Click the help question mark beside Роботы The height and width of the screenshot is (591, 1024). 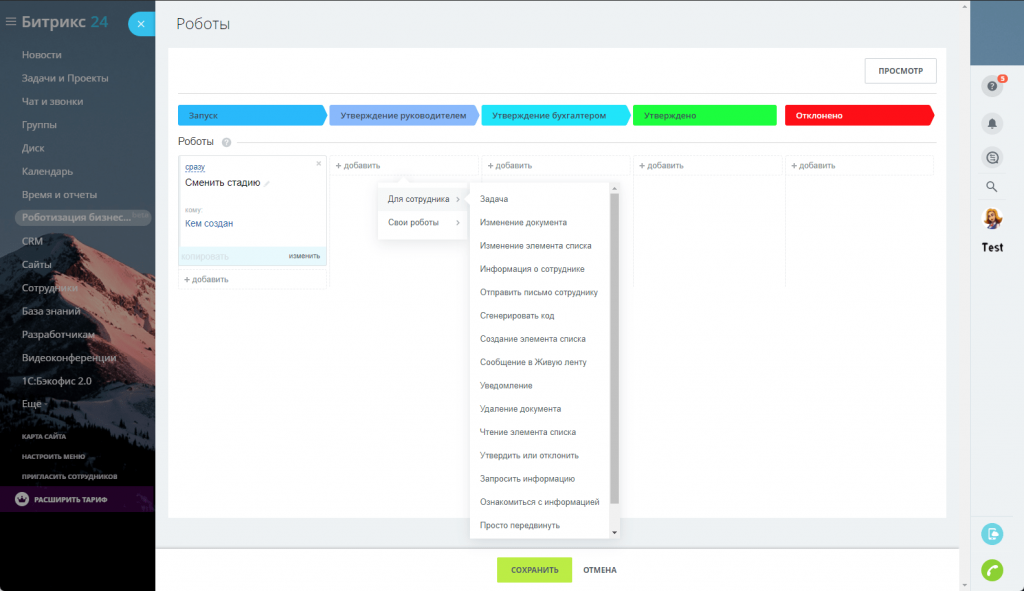pos(227,143)
